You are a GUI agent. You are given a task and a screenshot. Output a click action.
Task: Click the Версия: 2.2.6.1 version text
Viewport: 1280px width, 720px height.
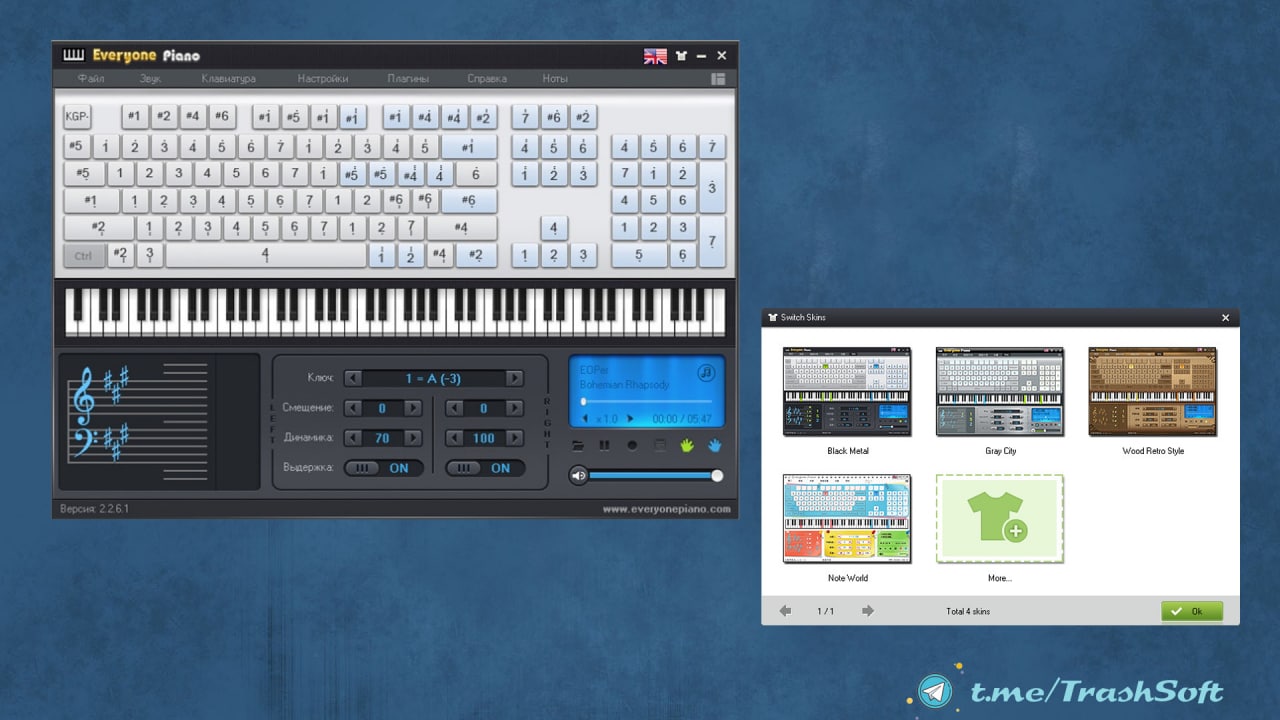pos(94,509)
